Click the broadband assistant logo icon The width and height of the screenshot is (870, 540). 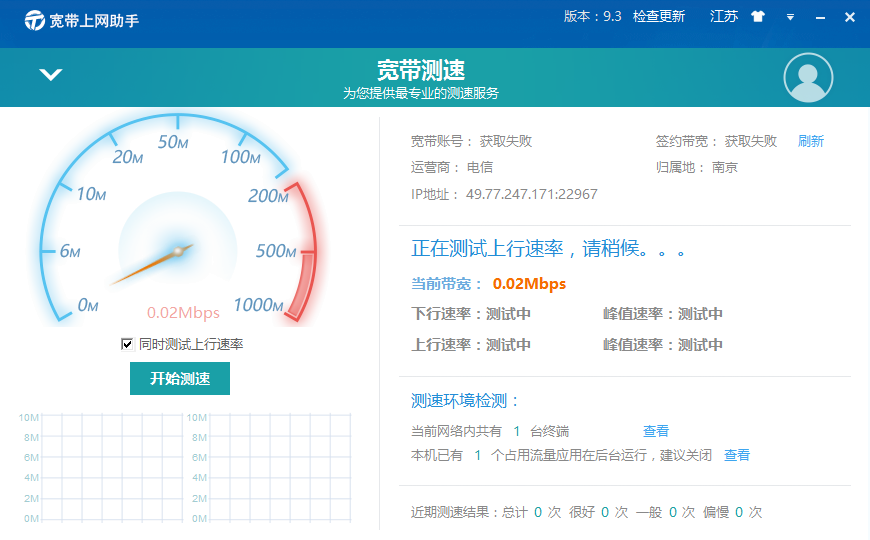click(35, 20)
